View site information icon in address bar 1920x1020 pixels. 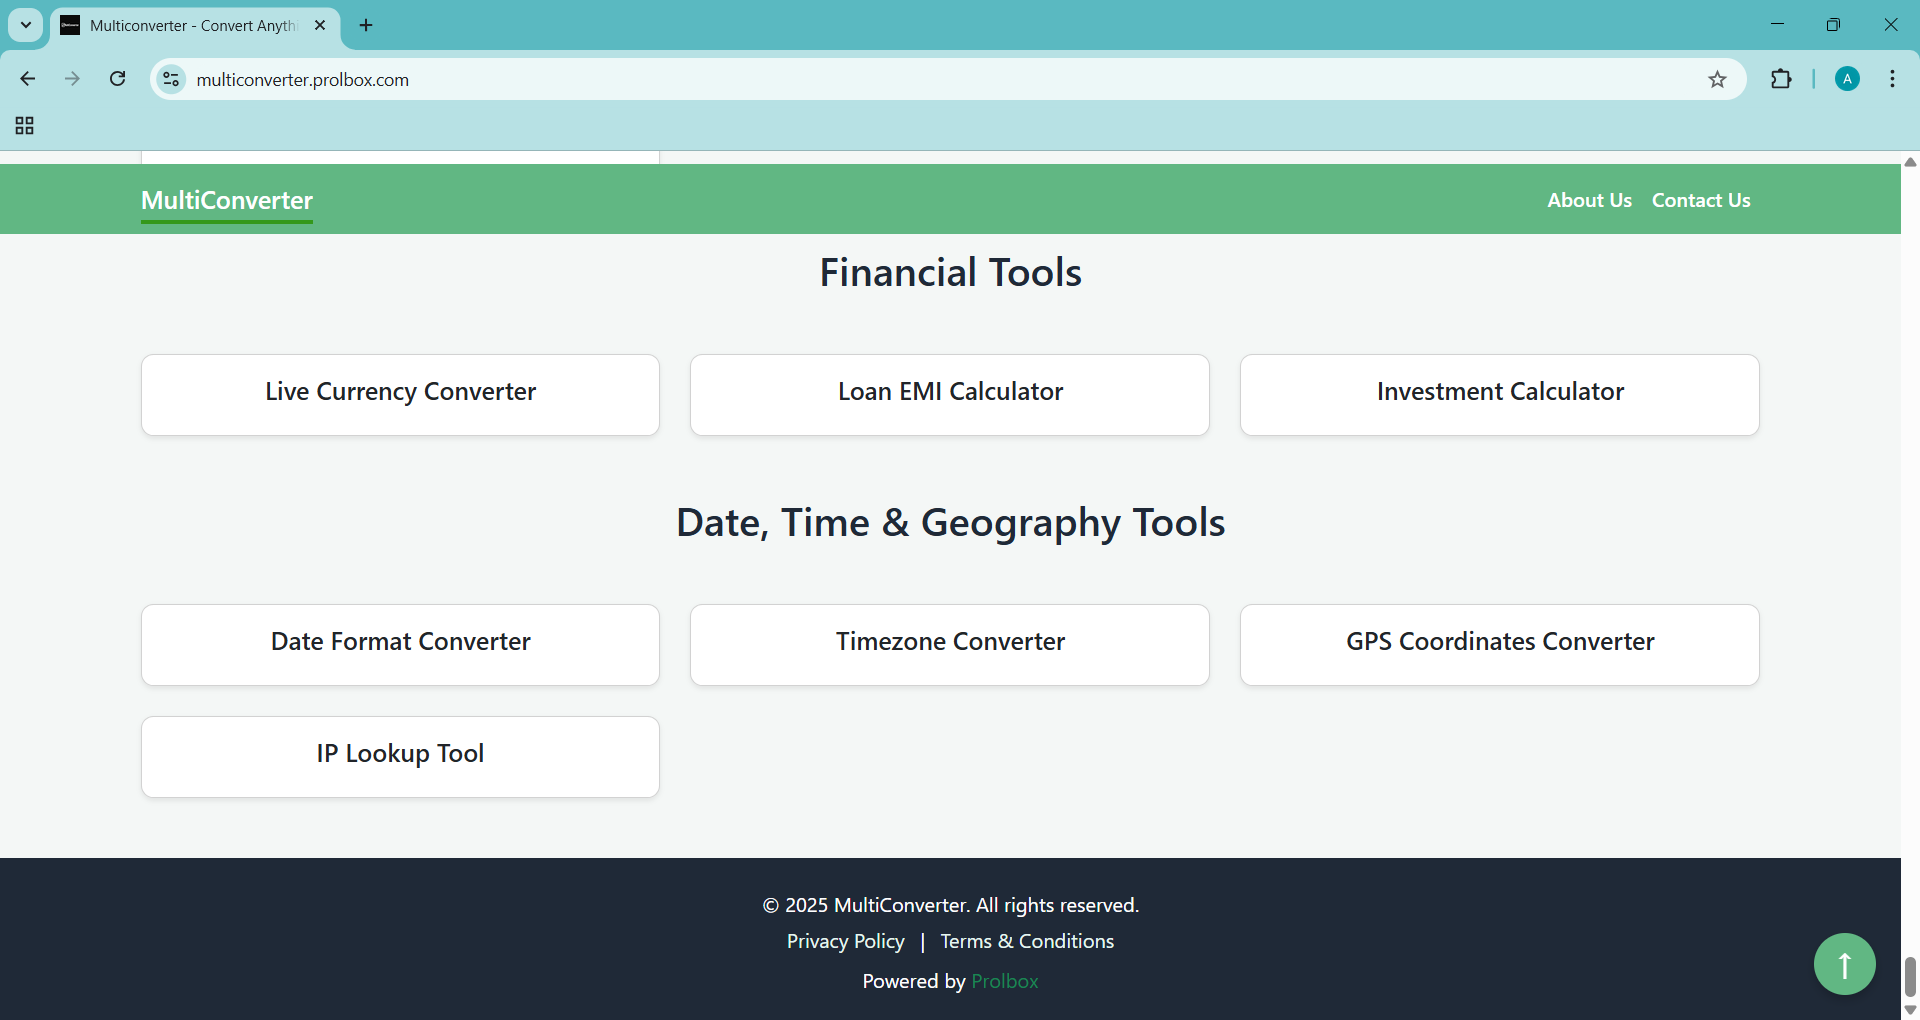click(x=172, y=80)
